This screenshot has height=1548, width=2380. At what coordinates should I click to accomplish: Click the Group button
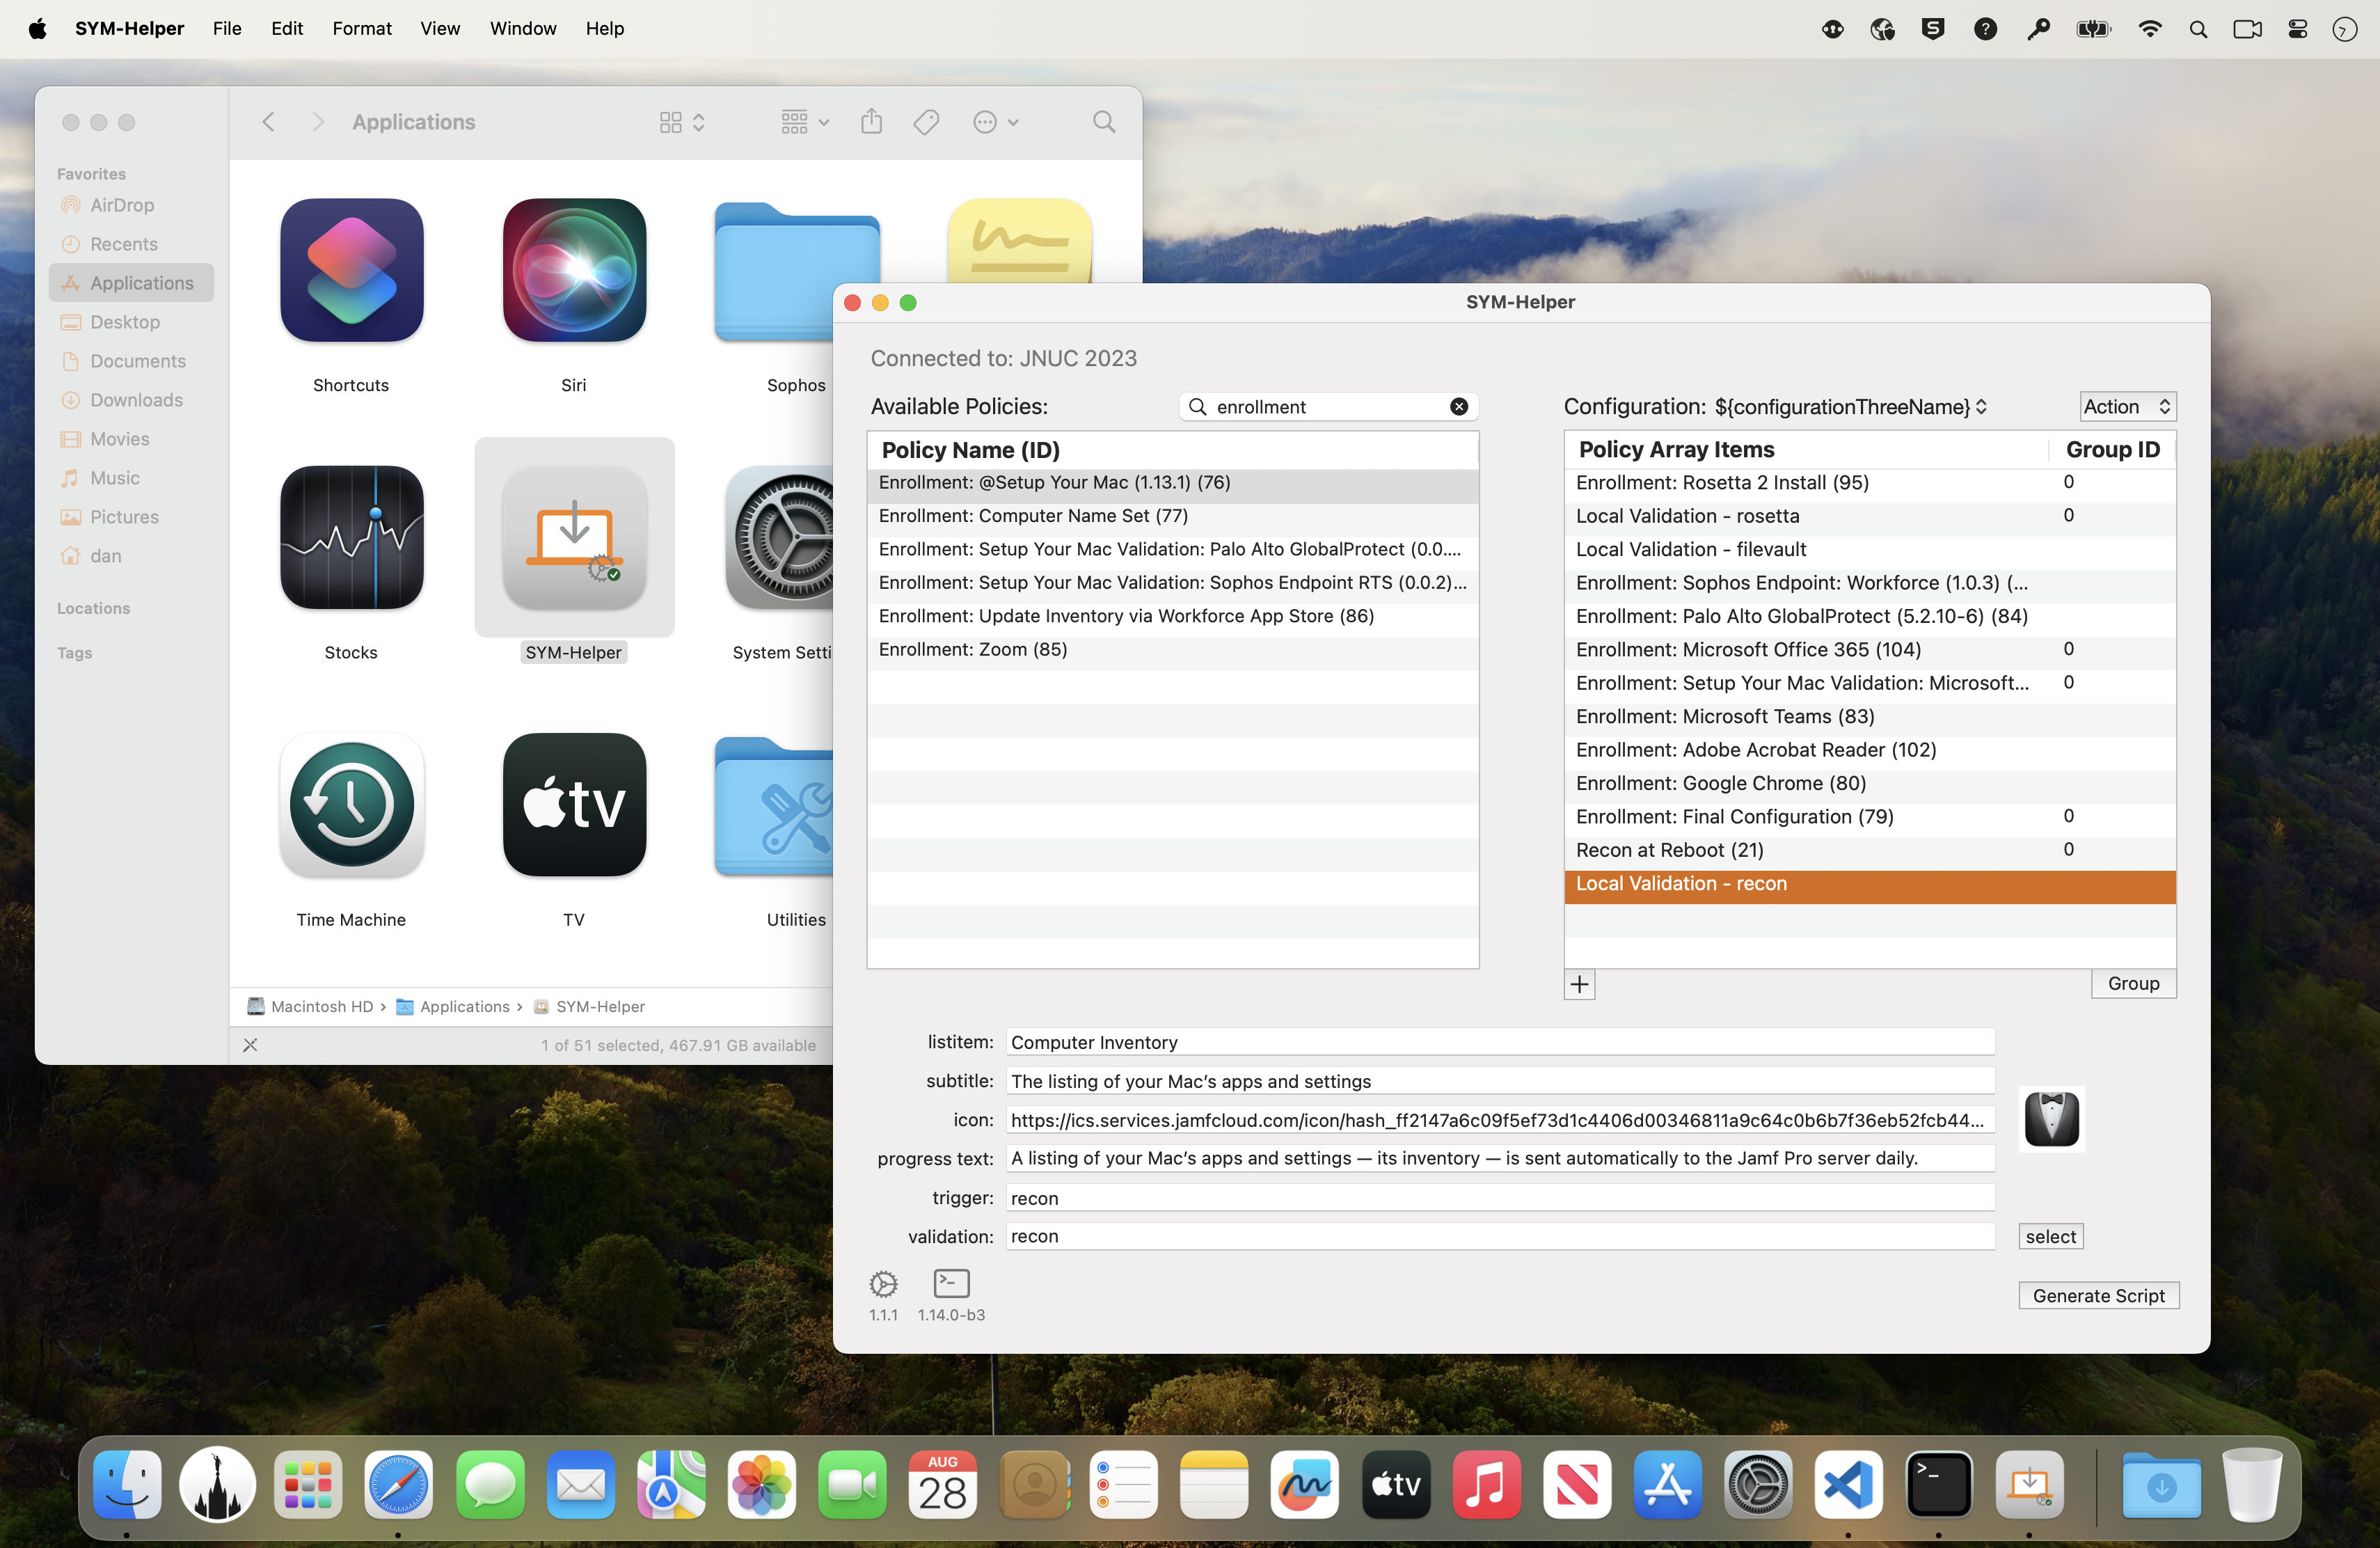tap(2133, 984)
